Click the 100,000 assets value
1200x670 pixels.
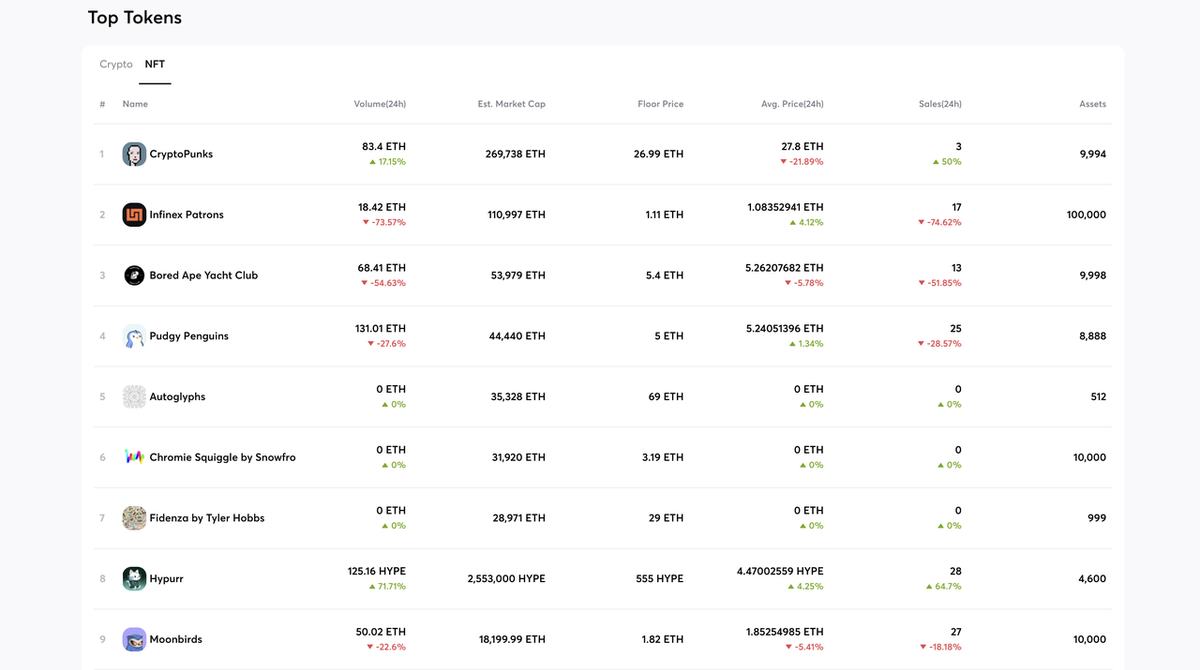click(1087, 215)
